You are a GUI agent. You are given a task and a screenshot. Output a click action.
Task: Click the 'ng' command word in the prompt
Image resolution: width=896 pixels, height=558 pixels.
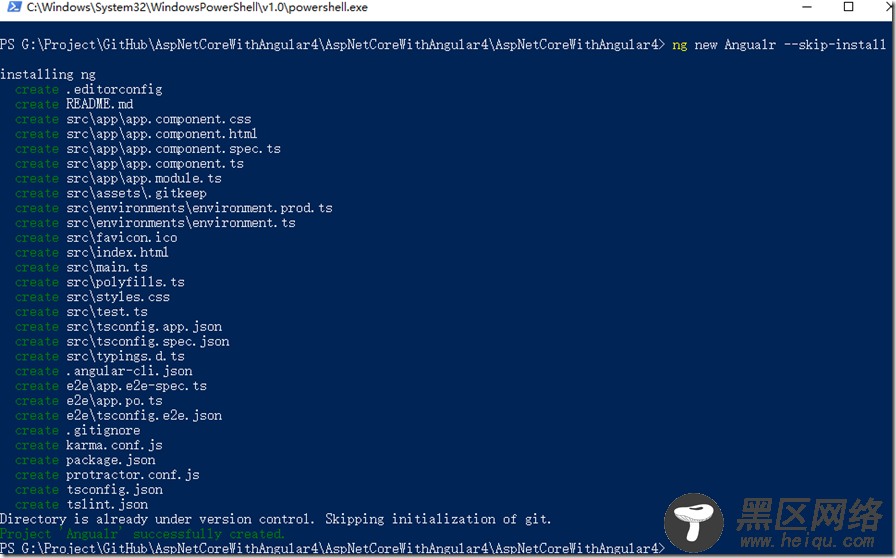pyautogui.click(x=679, y=45)
